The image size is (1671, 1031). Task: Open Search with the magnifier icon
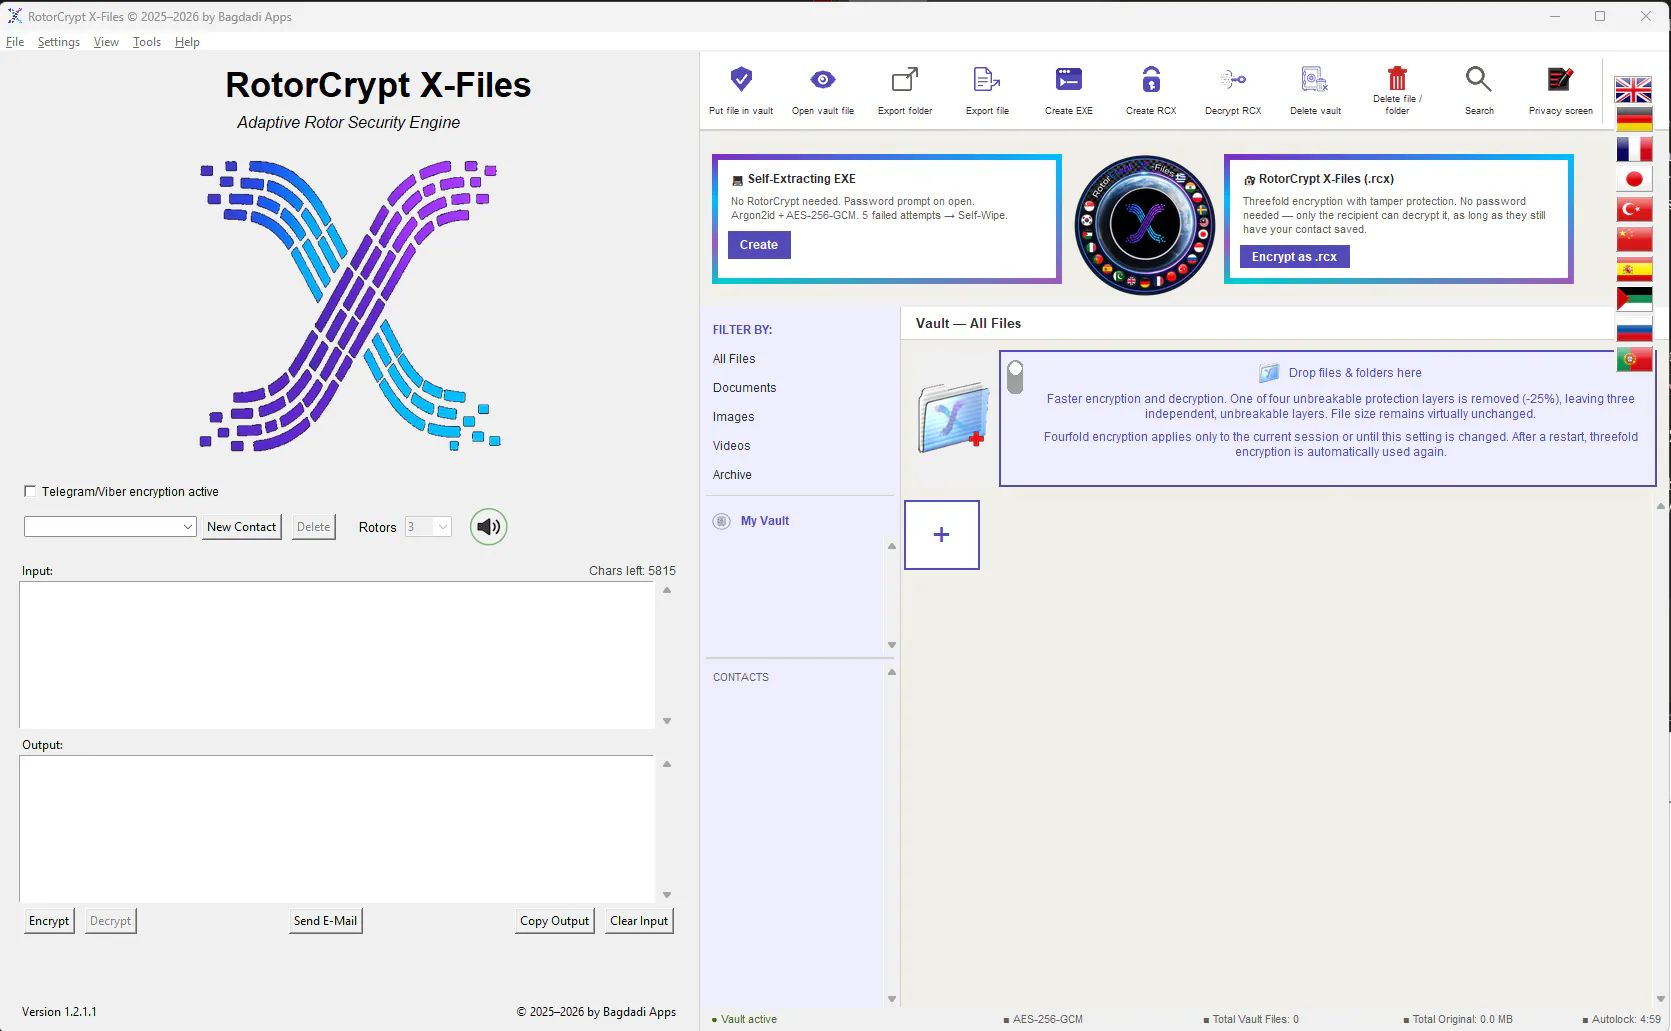click(x=1479, y=79)
